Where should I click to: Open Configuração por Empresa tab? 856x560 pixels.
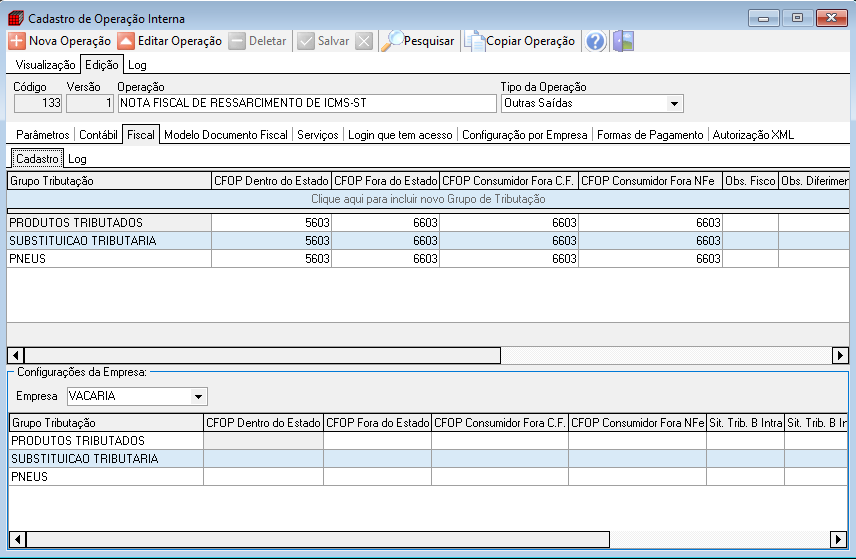click(525, 135)
